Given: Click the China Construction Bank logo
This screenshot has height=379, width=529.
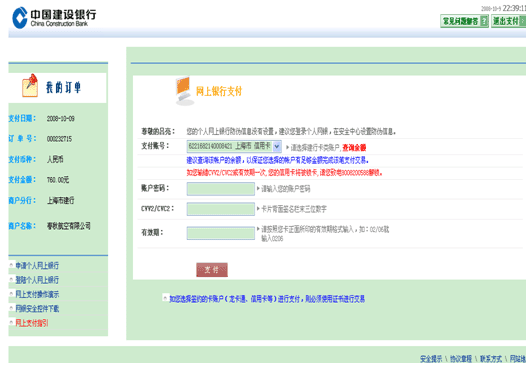Looking at the screenshot, I should [x=54, y=18].
